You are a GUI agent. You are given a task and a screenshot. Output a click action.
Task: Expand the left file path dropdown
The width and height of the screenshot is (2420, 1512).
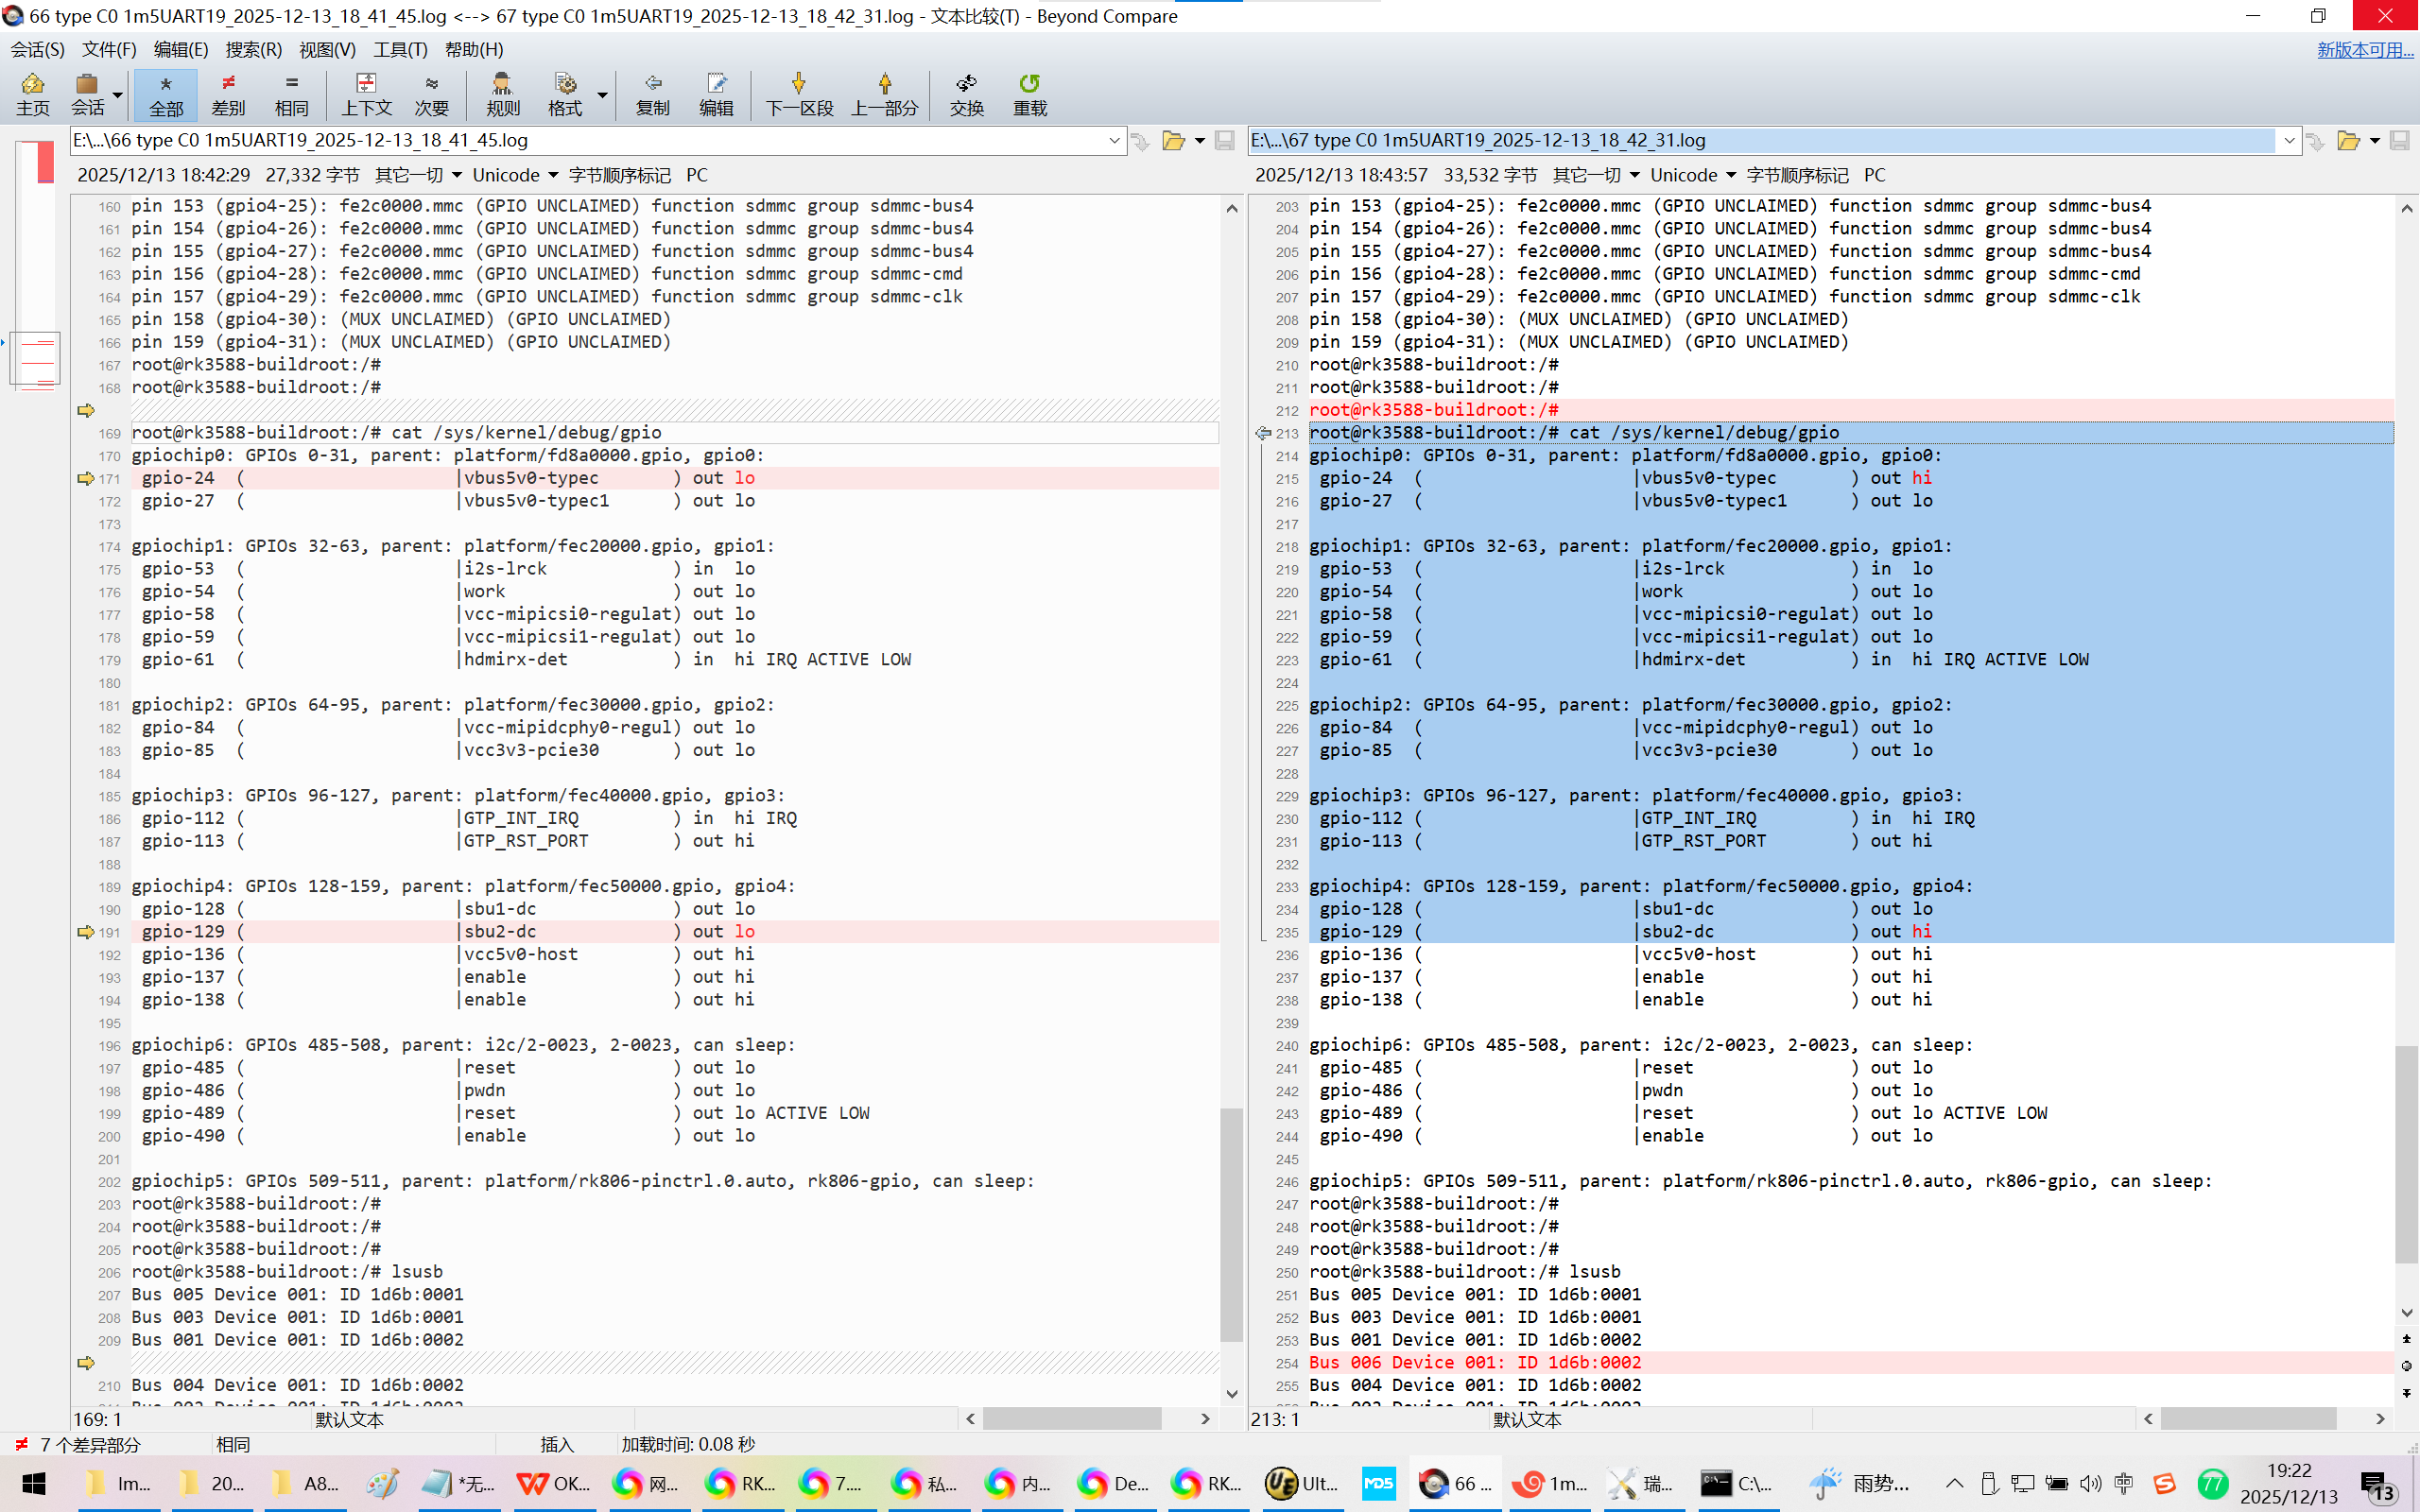1114,141
